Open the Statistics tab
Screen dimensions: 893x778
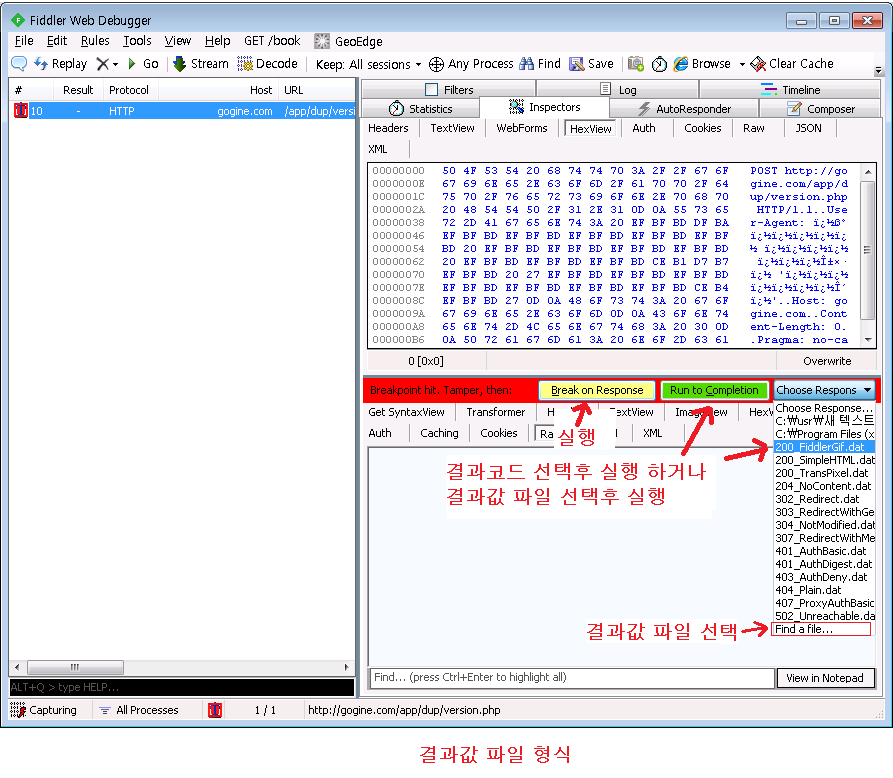click(x=420, y=109)
